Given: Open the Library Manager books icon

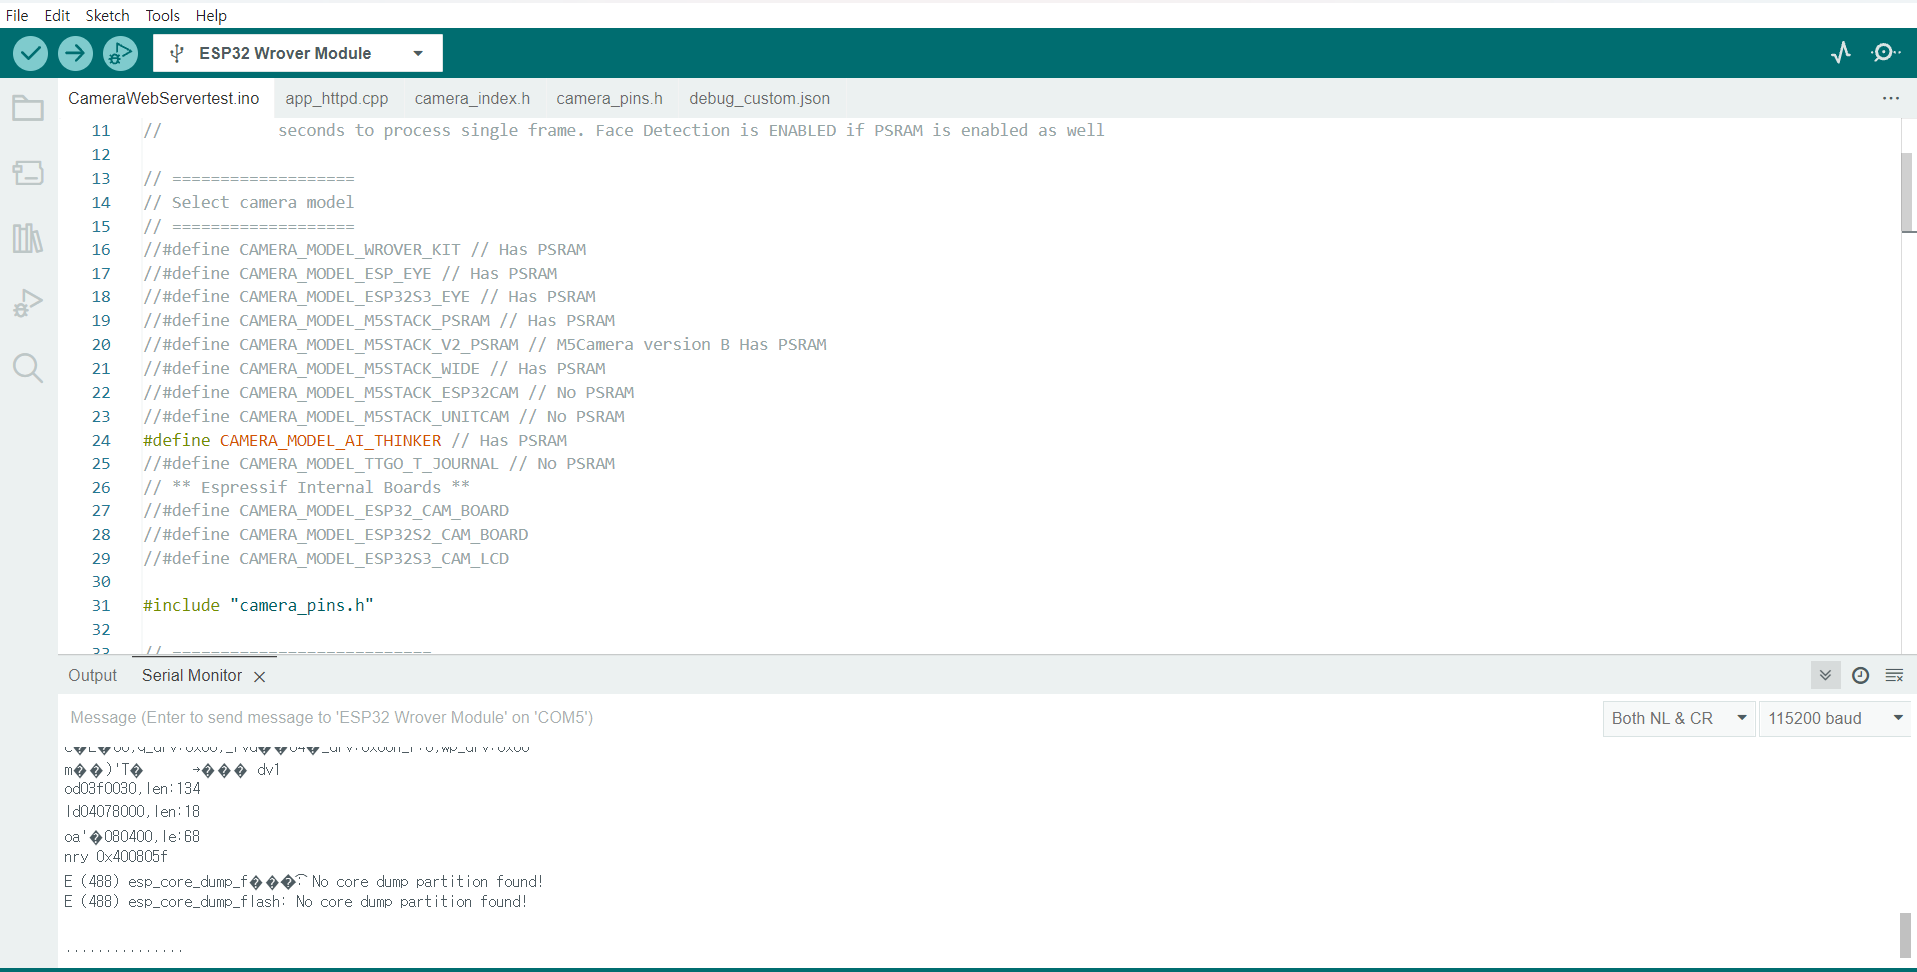Looking at the screenshot, I should (28, 238).
